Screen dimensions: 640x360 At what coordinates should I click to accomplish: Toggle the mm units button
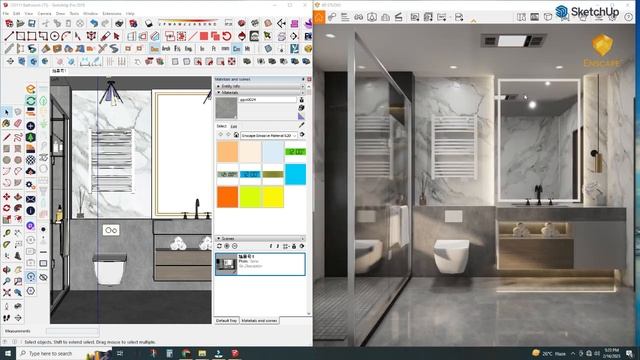tap(225, 49)
